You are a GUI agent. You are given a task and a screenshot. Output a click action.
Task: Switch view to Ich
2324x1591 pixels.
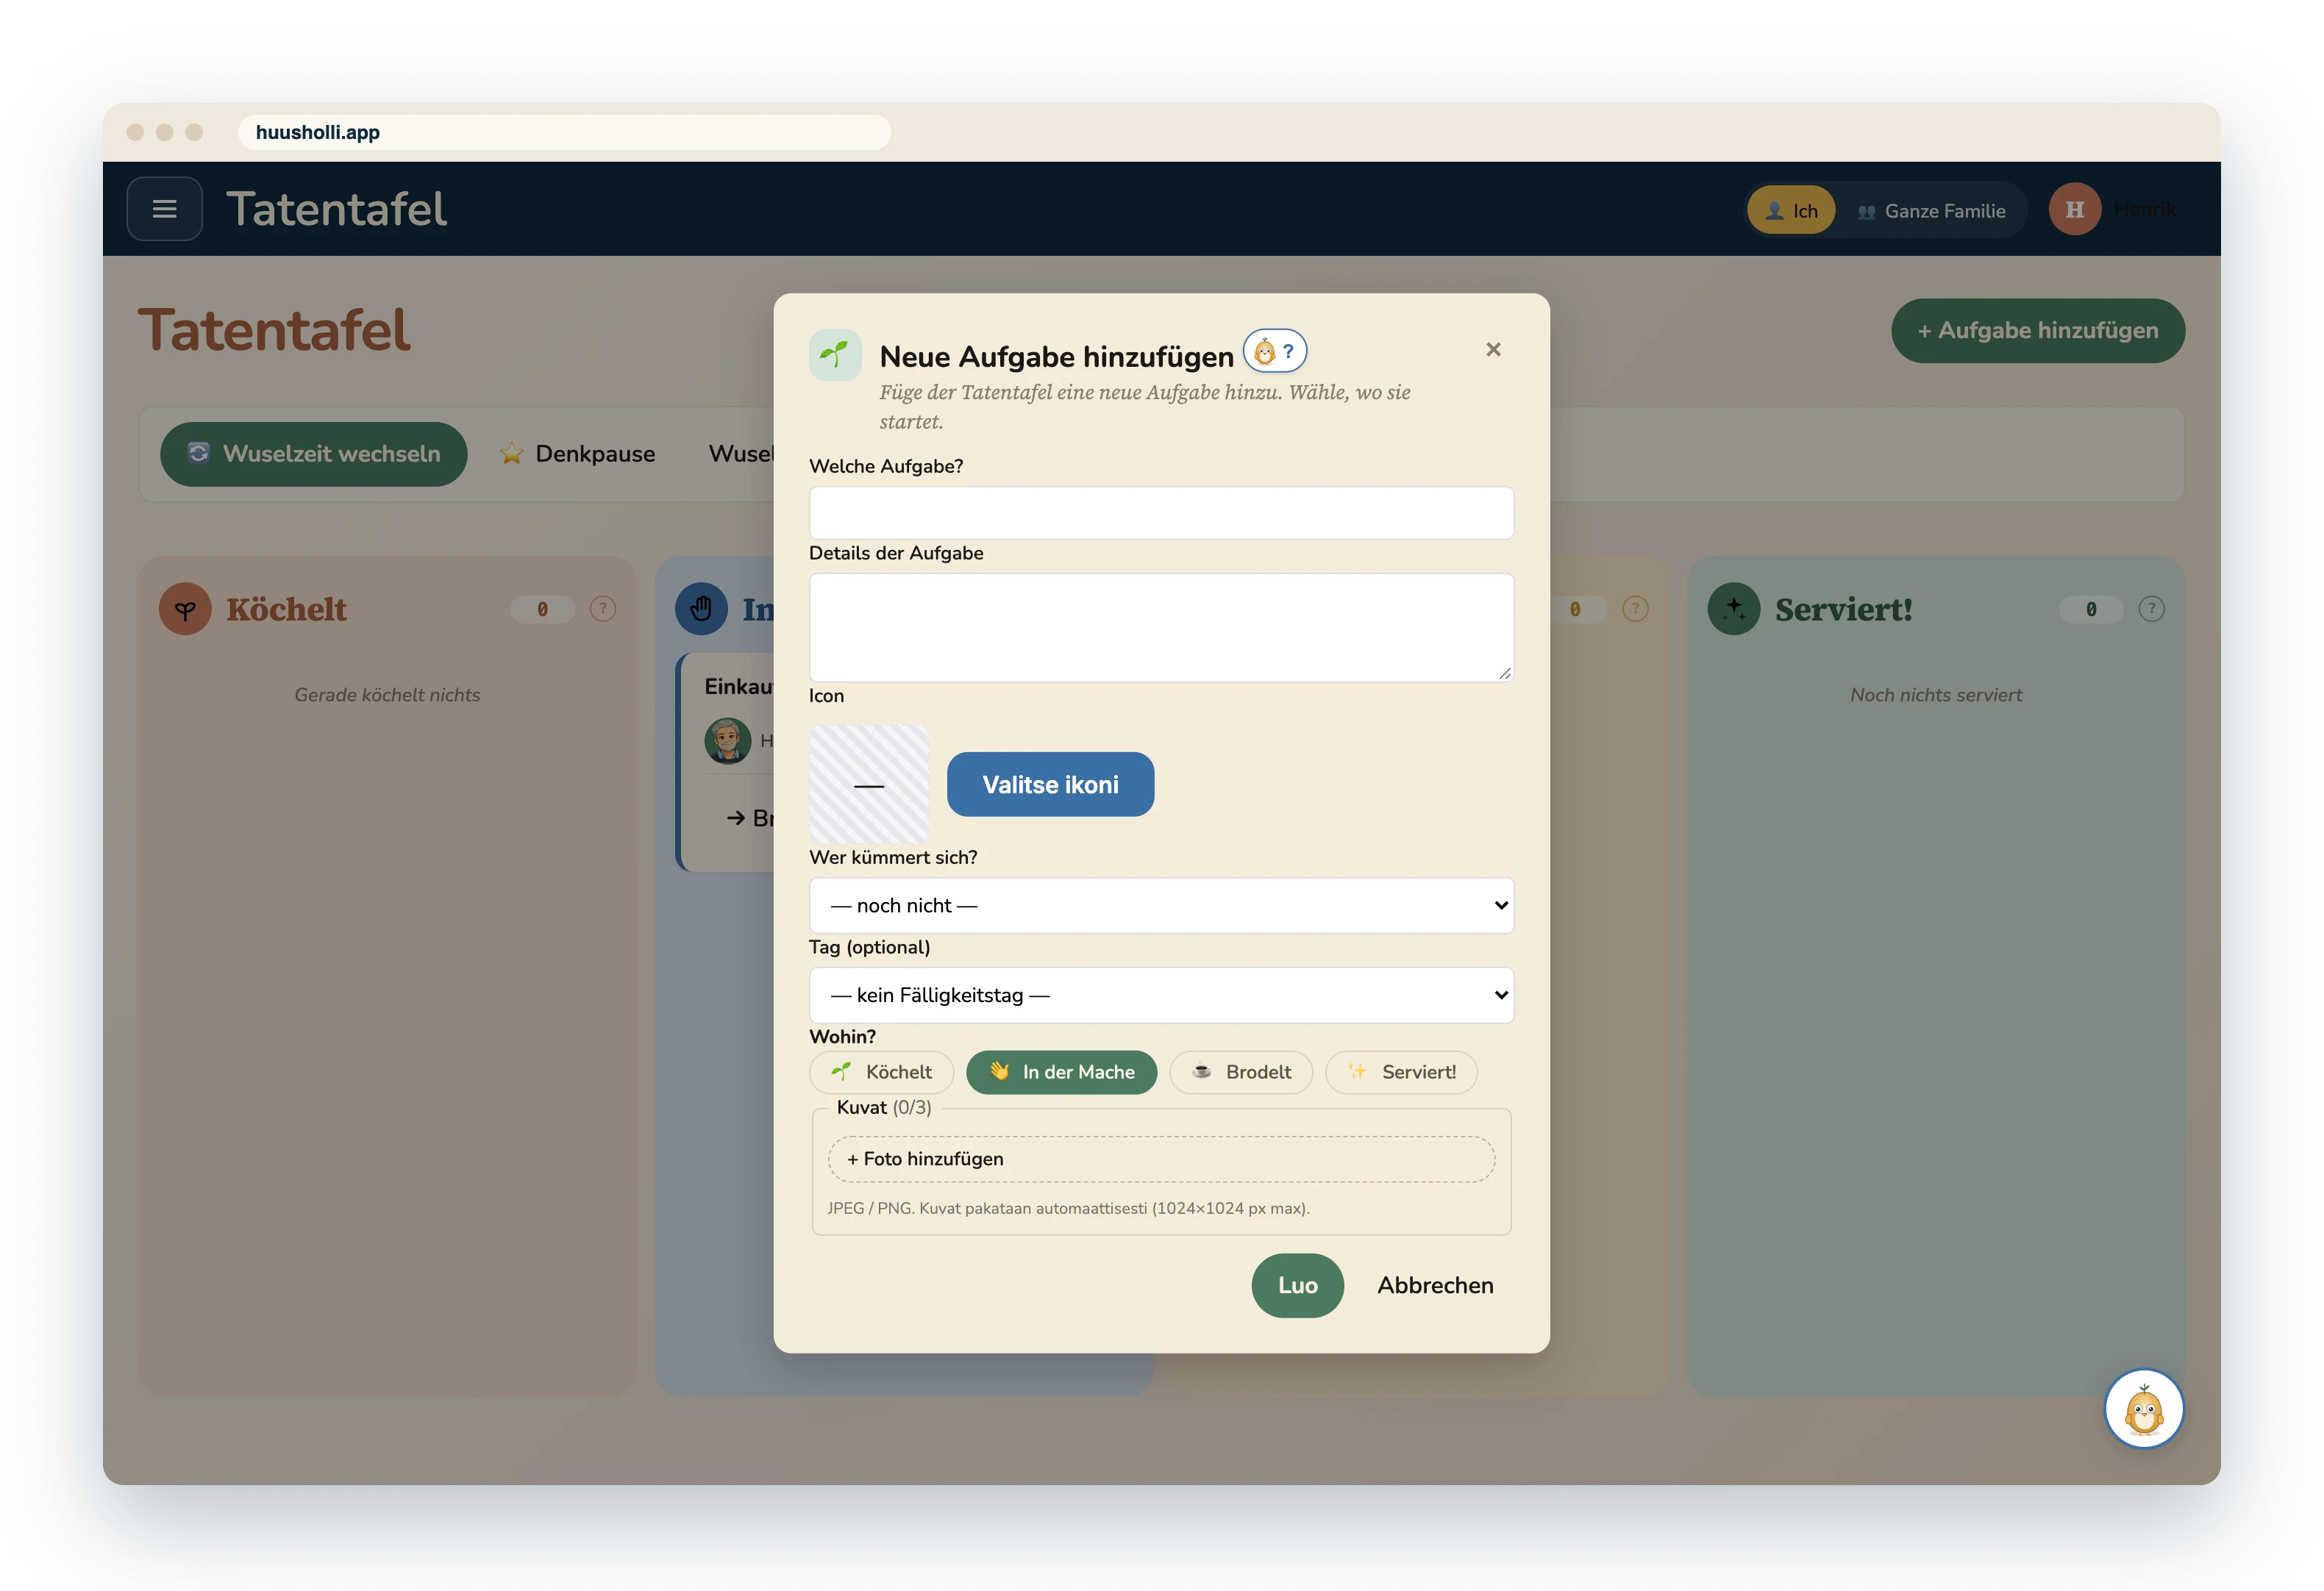click(1791, 210)
